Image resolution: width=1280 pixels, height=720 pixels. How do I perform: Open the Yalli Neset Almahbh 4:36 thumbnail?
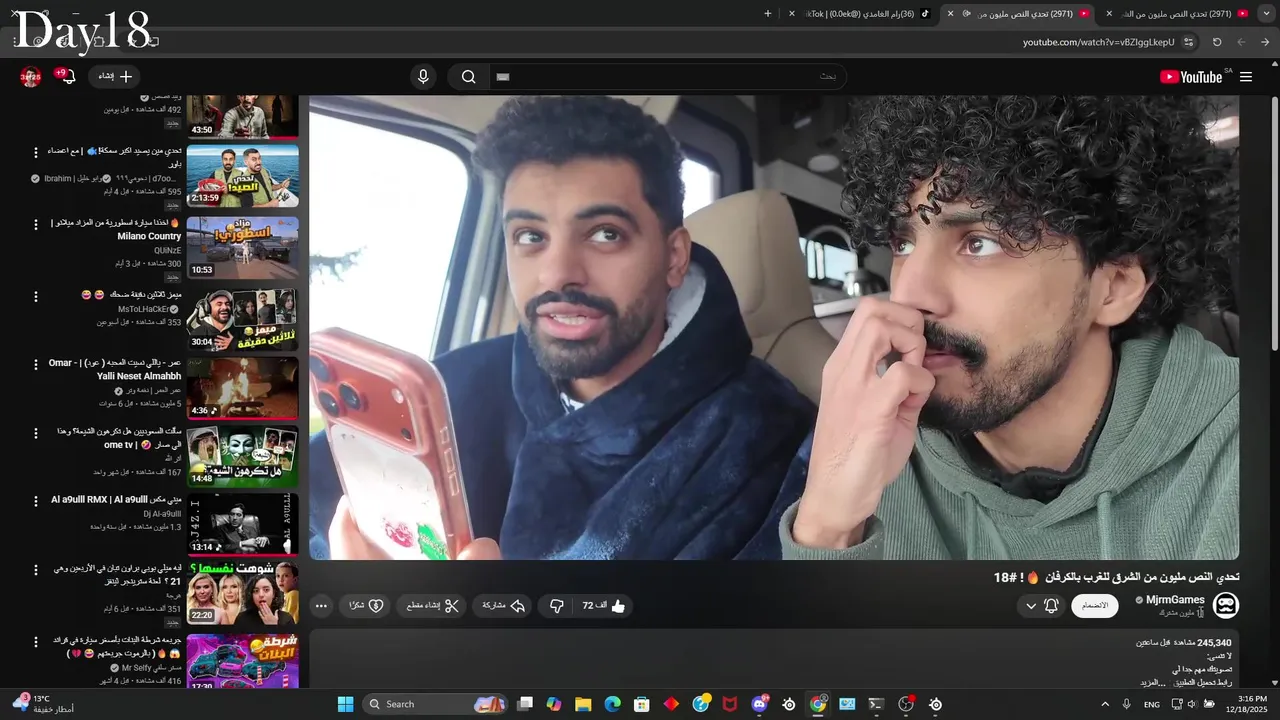tap(243, 389)
